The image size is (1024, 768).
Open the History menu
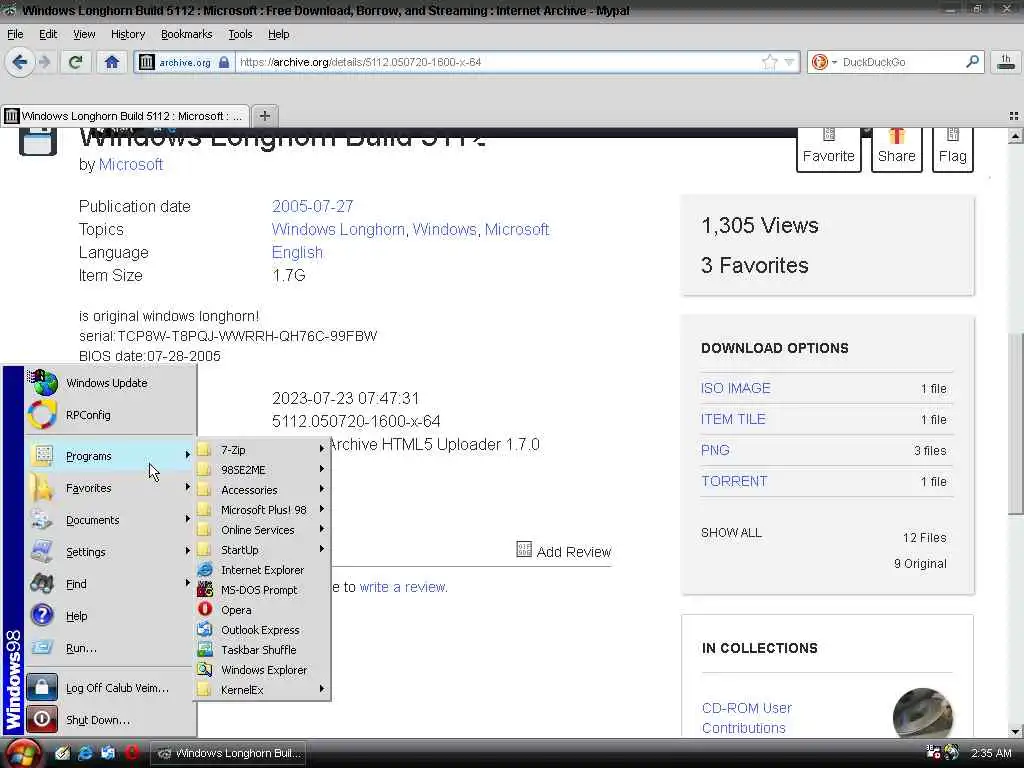coord(127,34)
